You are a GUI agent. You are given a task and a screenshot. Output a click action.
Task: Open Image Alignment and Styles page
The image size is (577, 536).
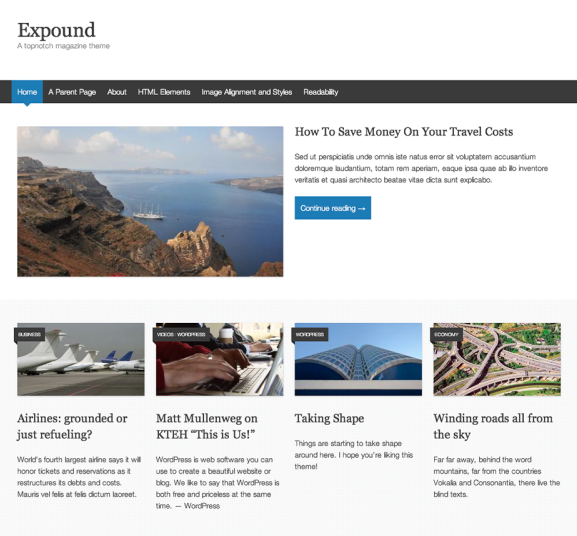pyautogui.click(x=247, y=92)
